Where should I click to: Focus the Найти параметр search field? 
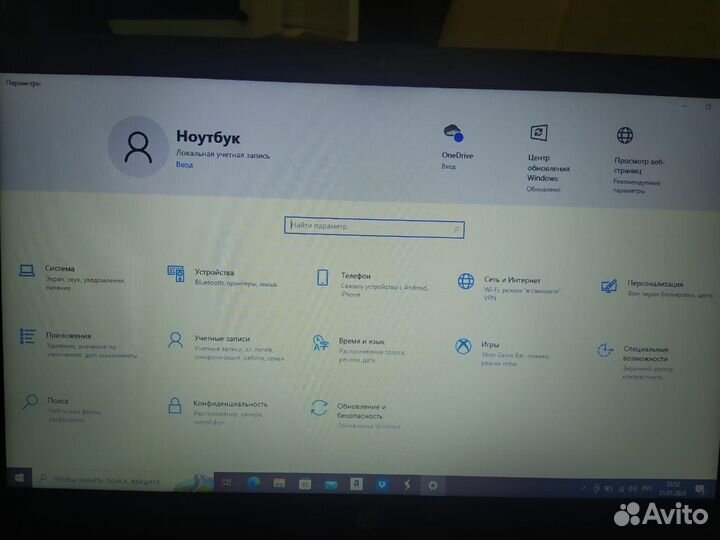coord(374,228)
